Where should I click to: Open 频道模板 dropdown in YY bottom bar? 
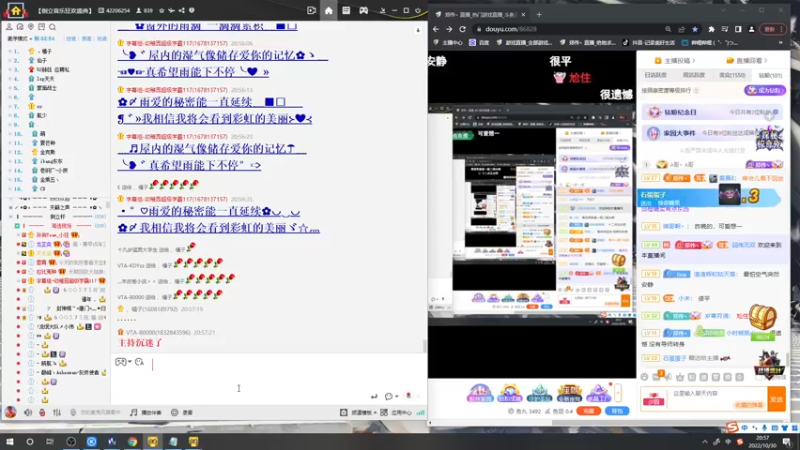[x=359, y=412]
